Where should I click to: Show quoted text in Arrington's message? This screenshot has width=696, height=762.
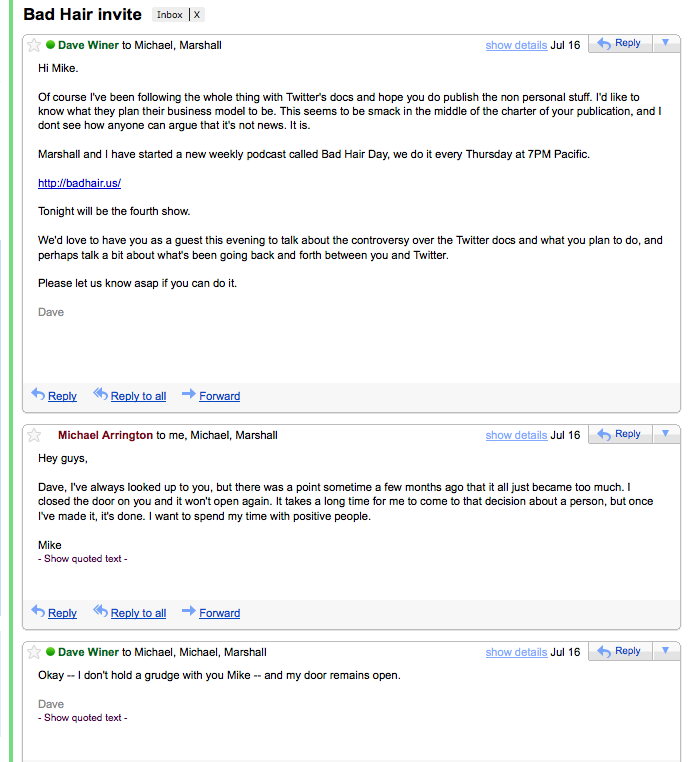tap(83, 559)
